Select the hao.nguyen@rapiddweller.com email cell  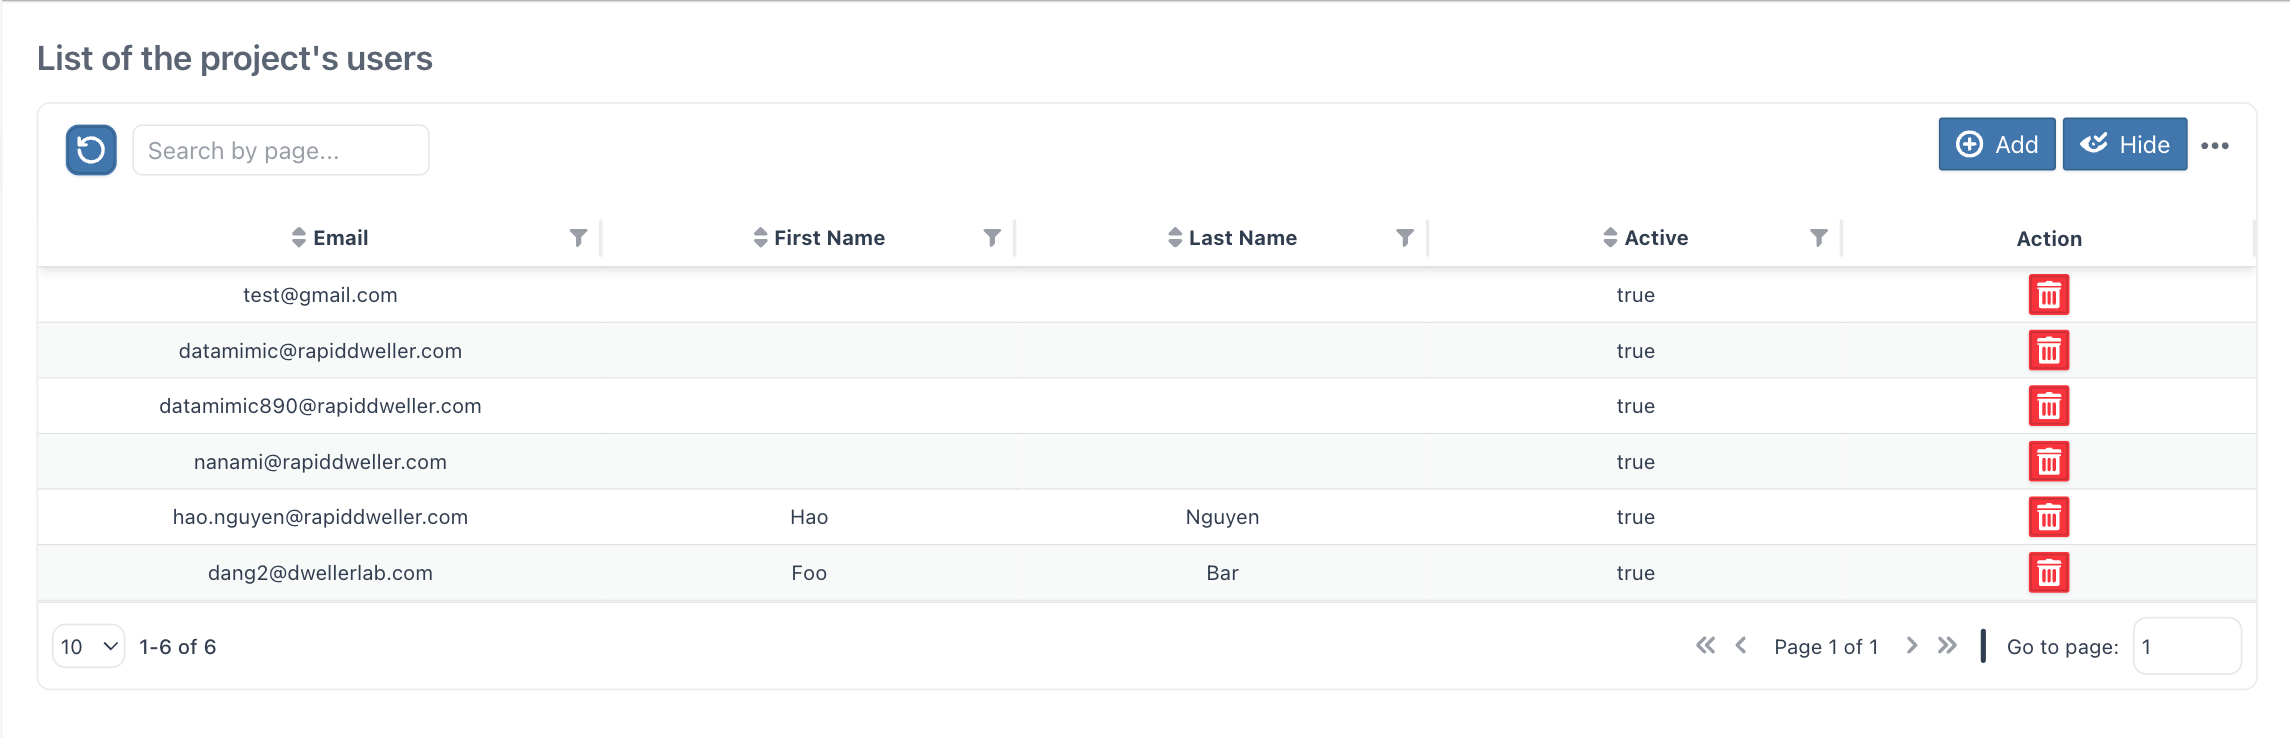click(320, 517)
